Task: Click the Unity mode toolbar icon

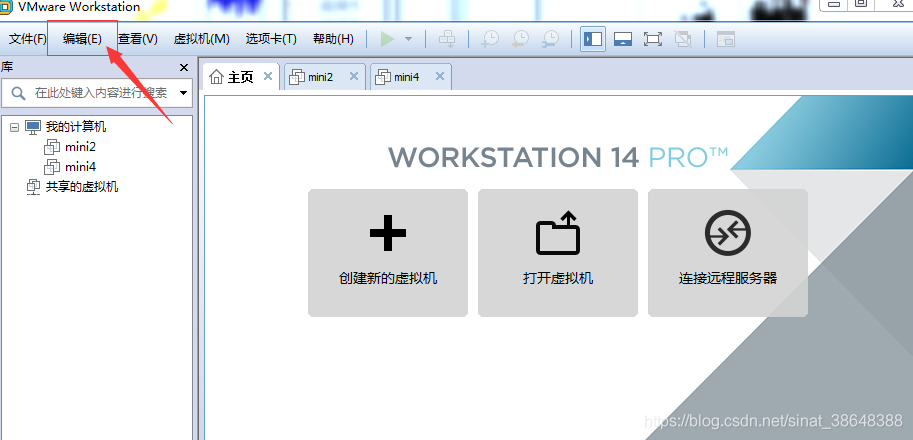Action: coord(682,39)
